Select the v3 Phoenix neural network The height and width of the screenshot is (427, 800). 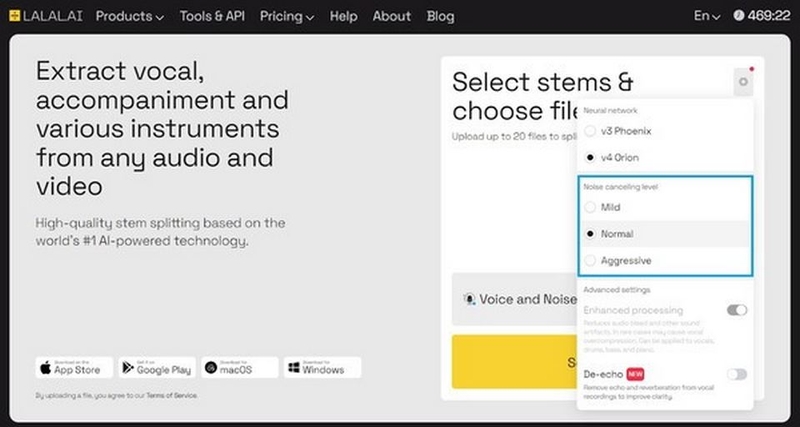point(590,131)
